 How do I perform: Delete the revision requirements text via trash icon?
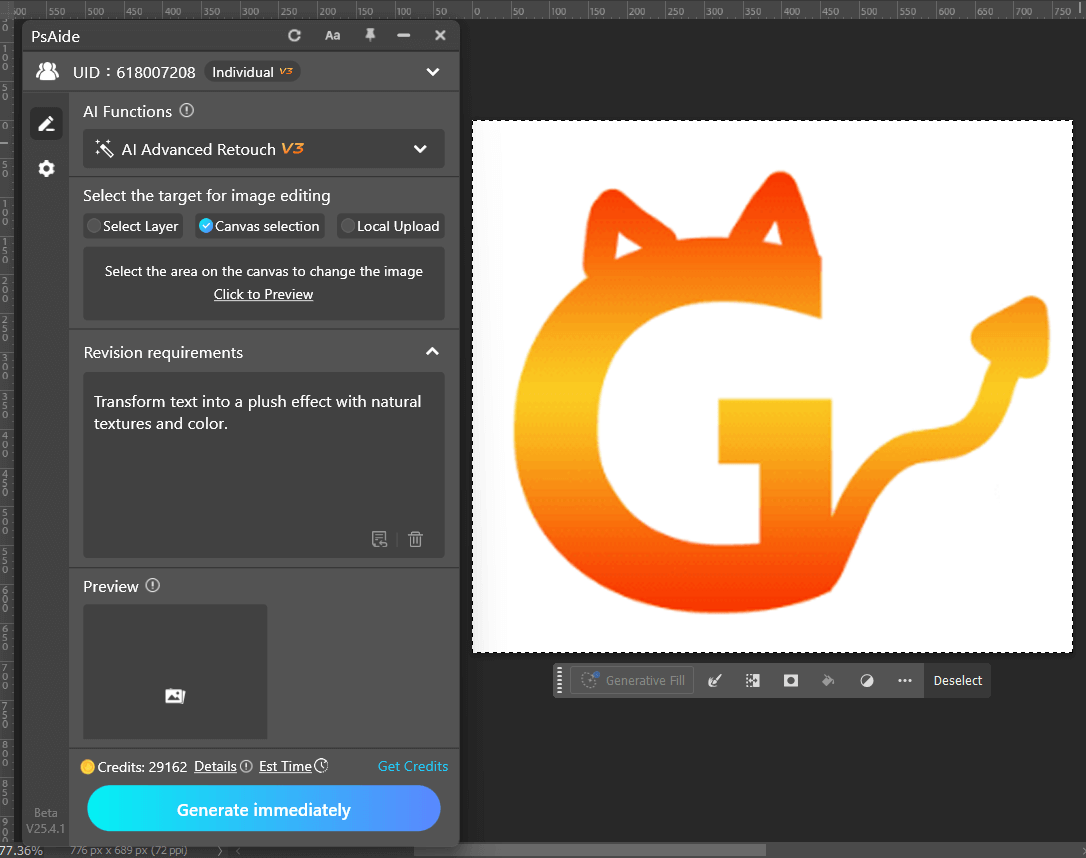pos(415,539)
